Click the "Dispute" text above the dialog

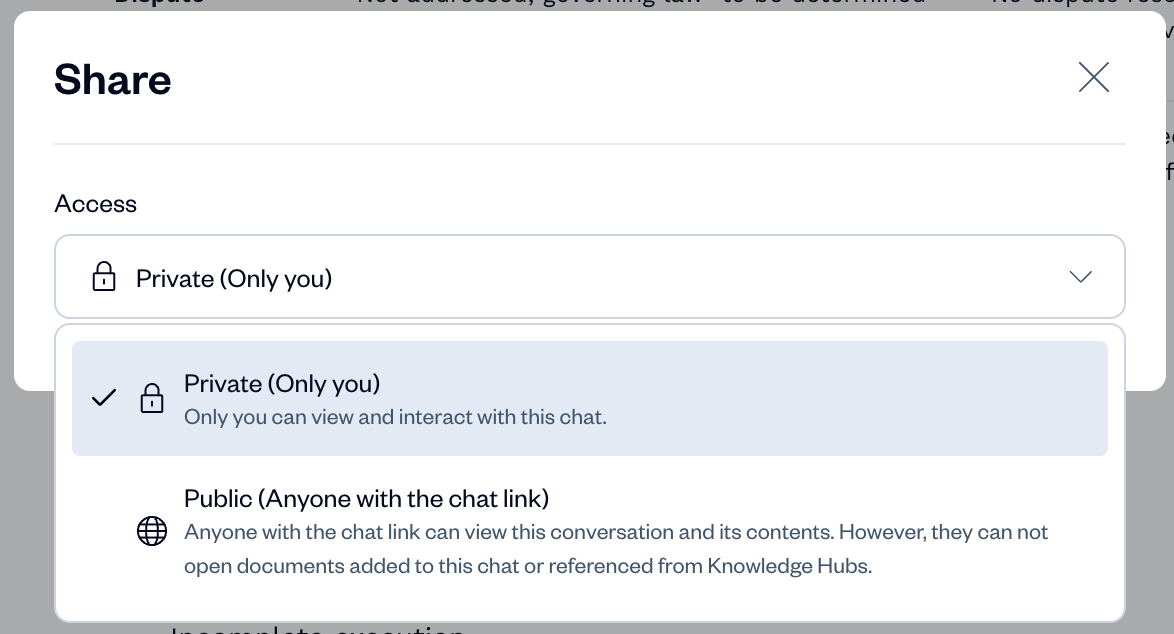(160, 3)
